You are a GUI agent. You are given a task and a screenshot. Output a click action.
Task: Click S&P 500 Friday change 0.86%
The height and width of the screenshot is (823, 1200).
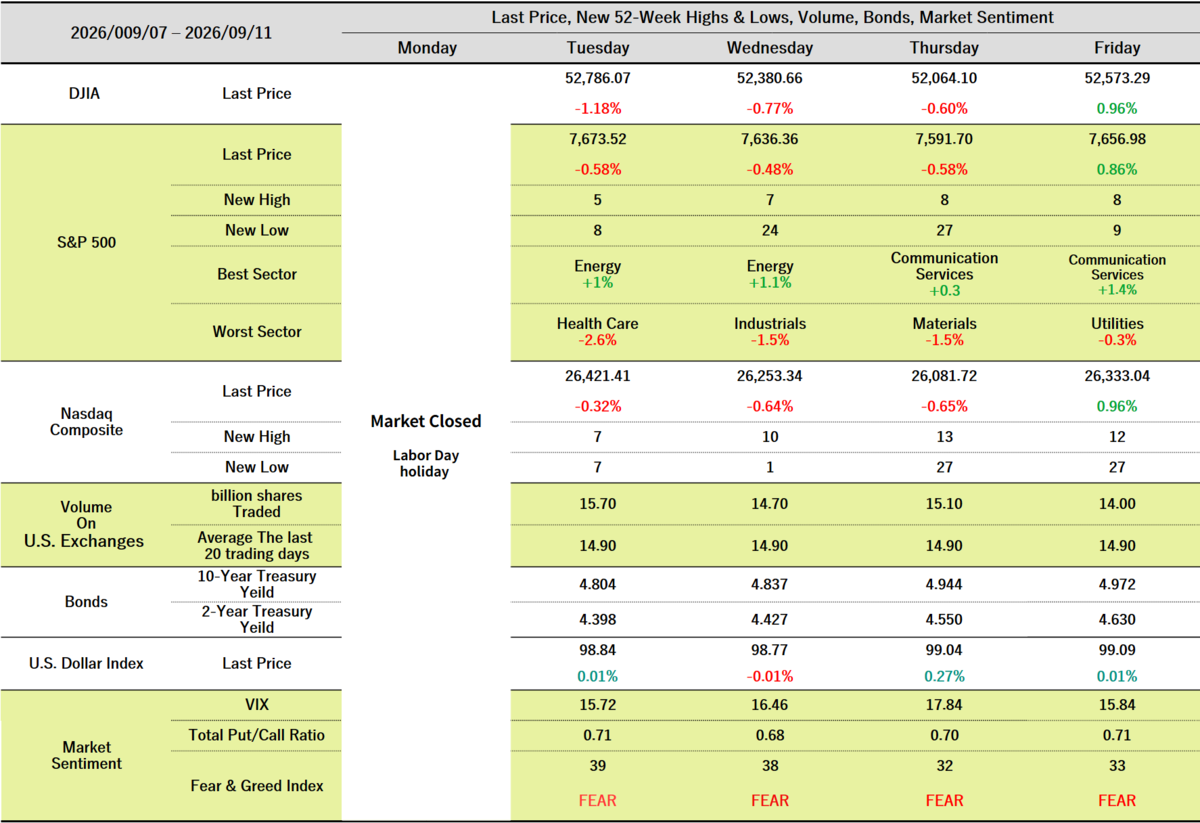pos(1117,170)
